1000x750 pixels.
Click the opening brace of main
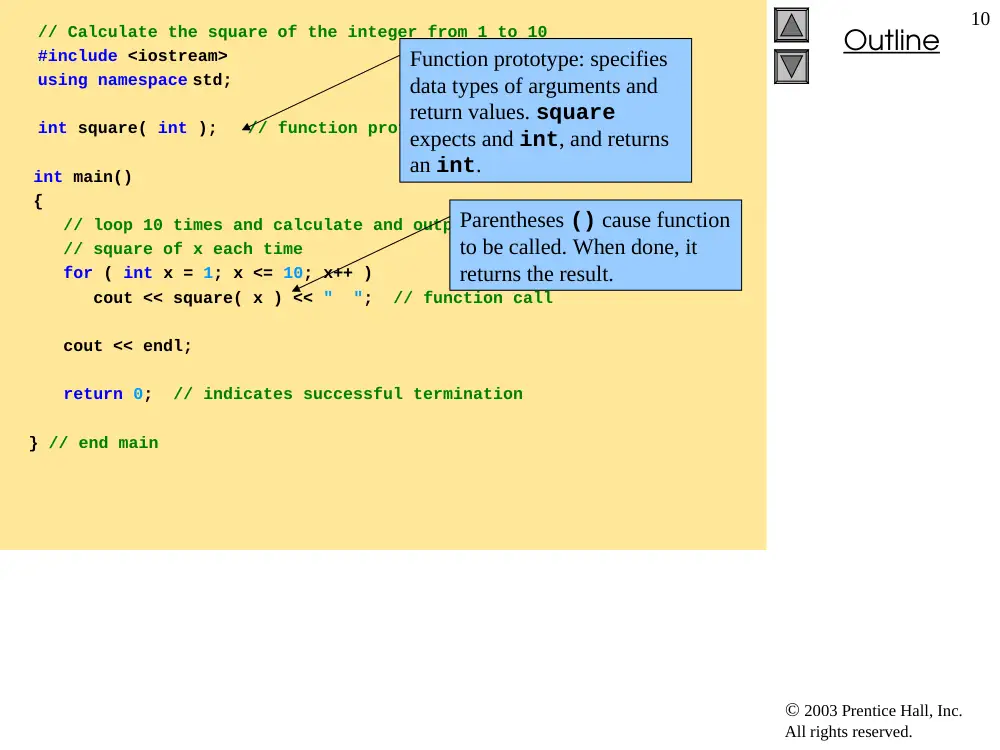click(38, 202)
